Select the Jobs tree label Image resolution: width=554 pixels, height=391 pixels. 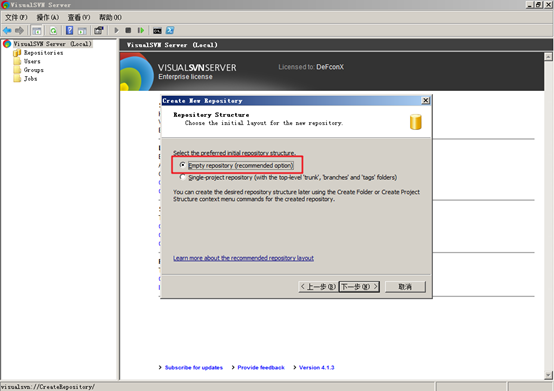coord(30,79)
